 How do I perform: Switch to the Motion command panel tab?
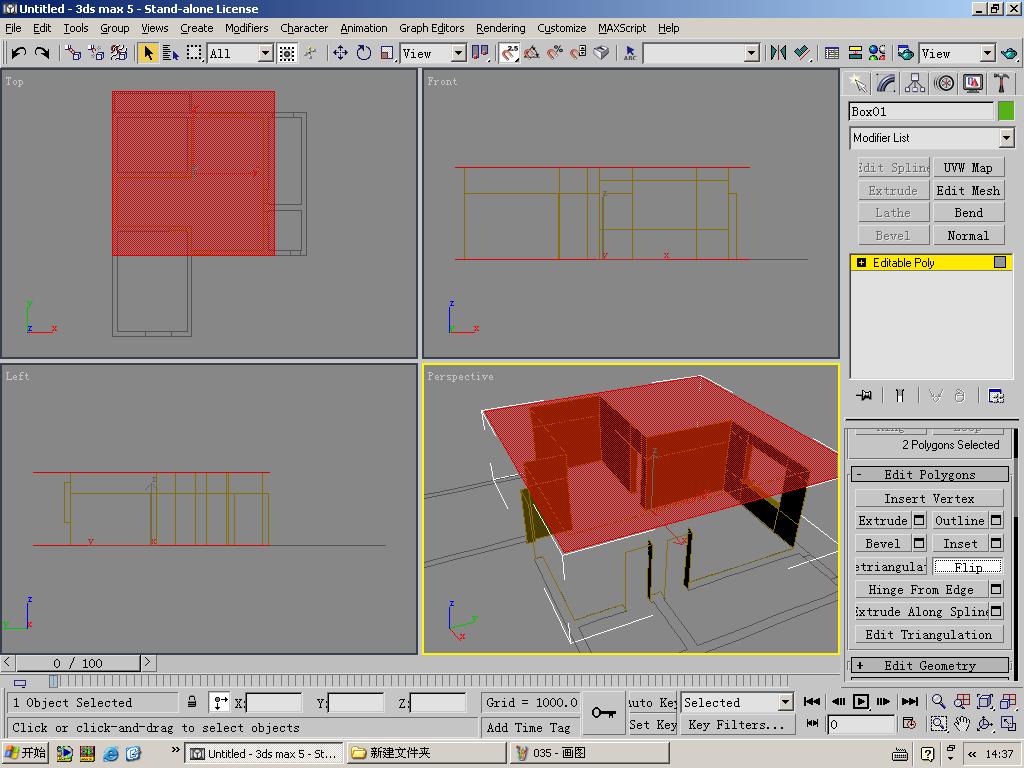[x=944, y=83]
